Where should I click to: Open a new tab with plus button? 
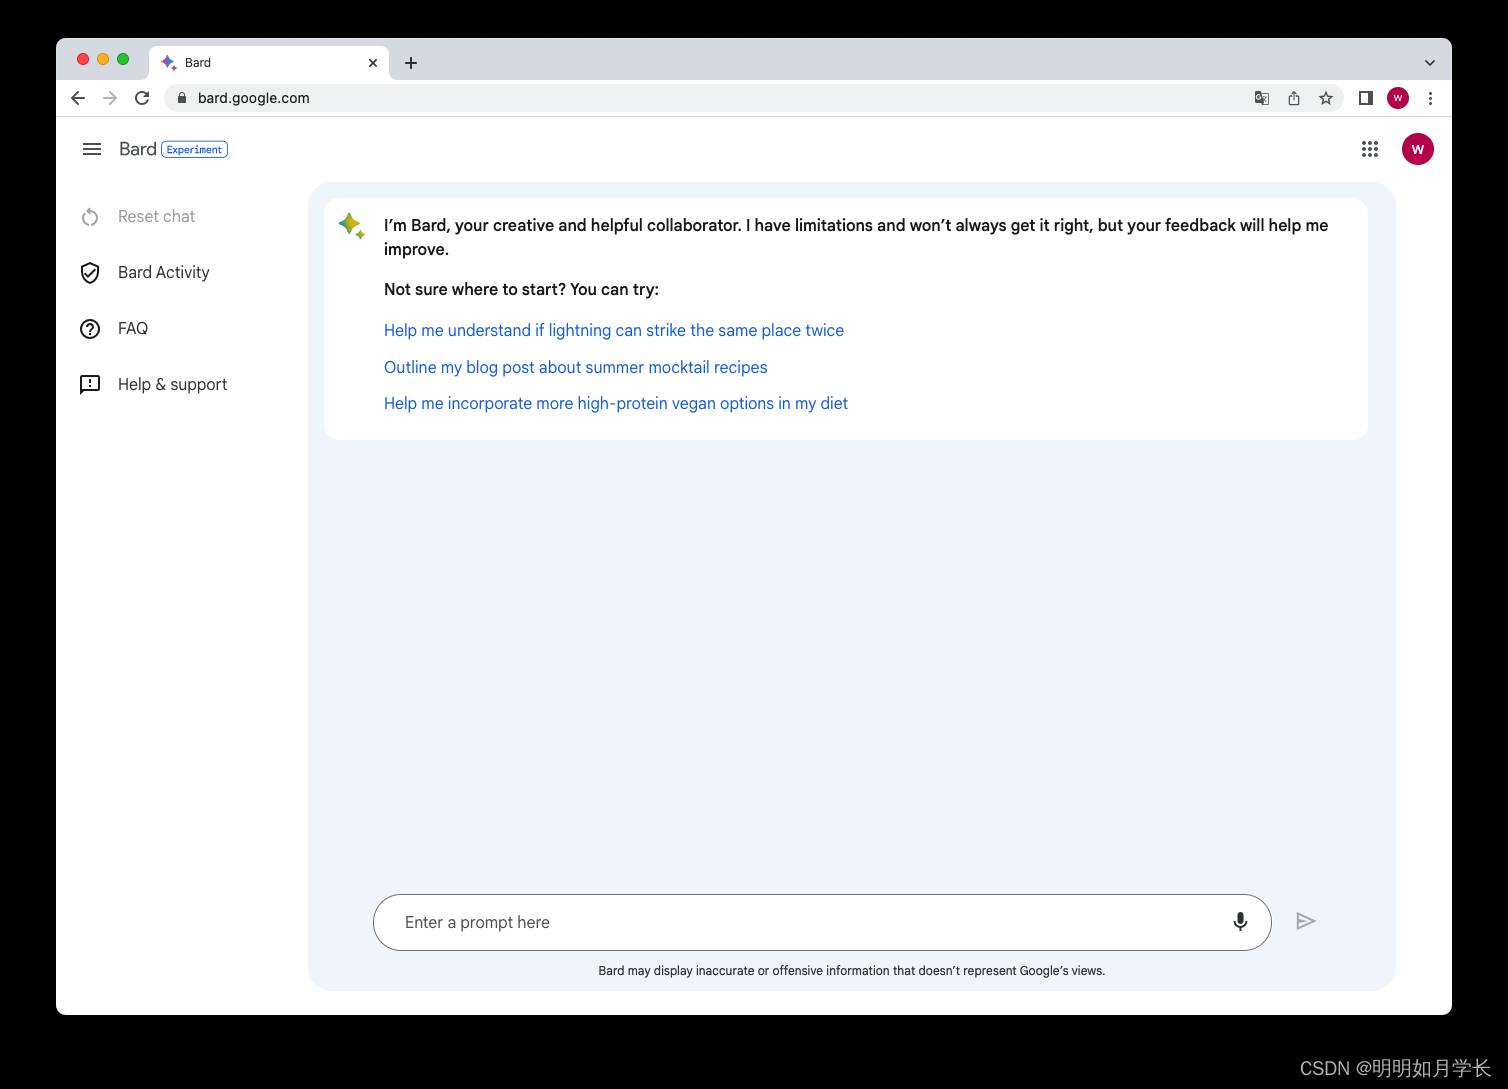(x=411, y=63)
